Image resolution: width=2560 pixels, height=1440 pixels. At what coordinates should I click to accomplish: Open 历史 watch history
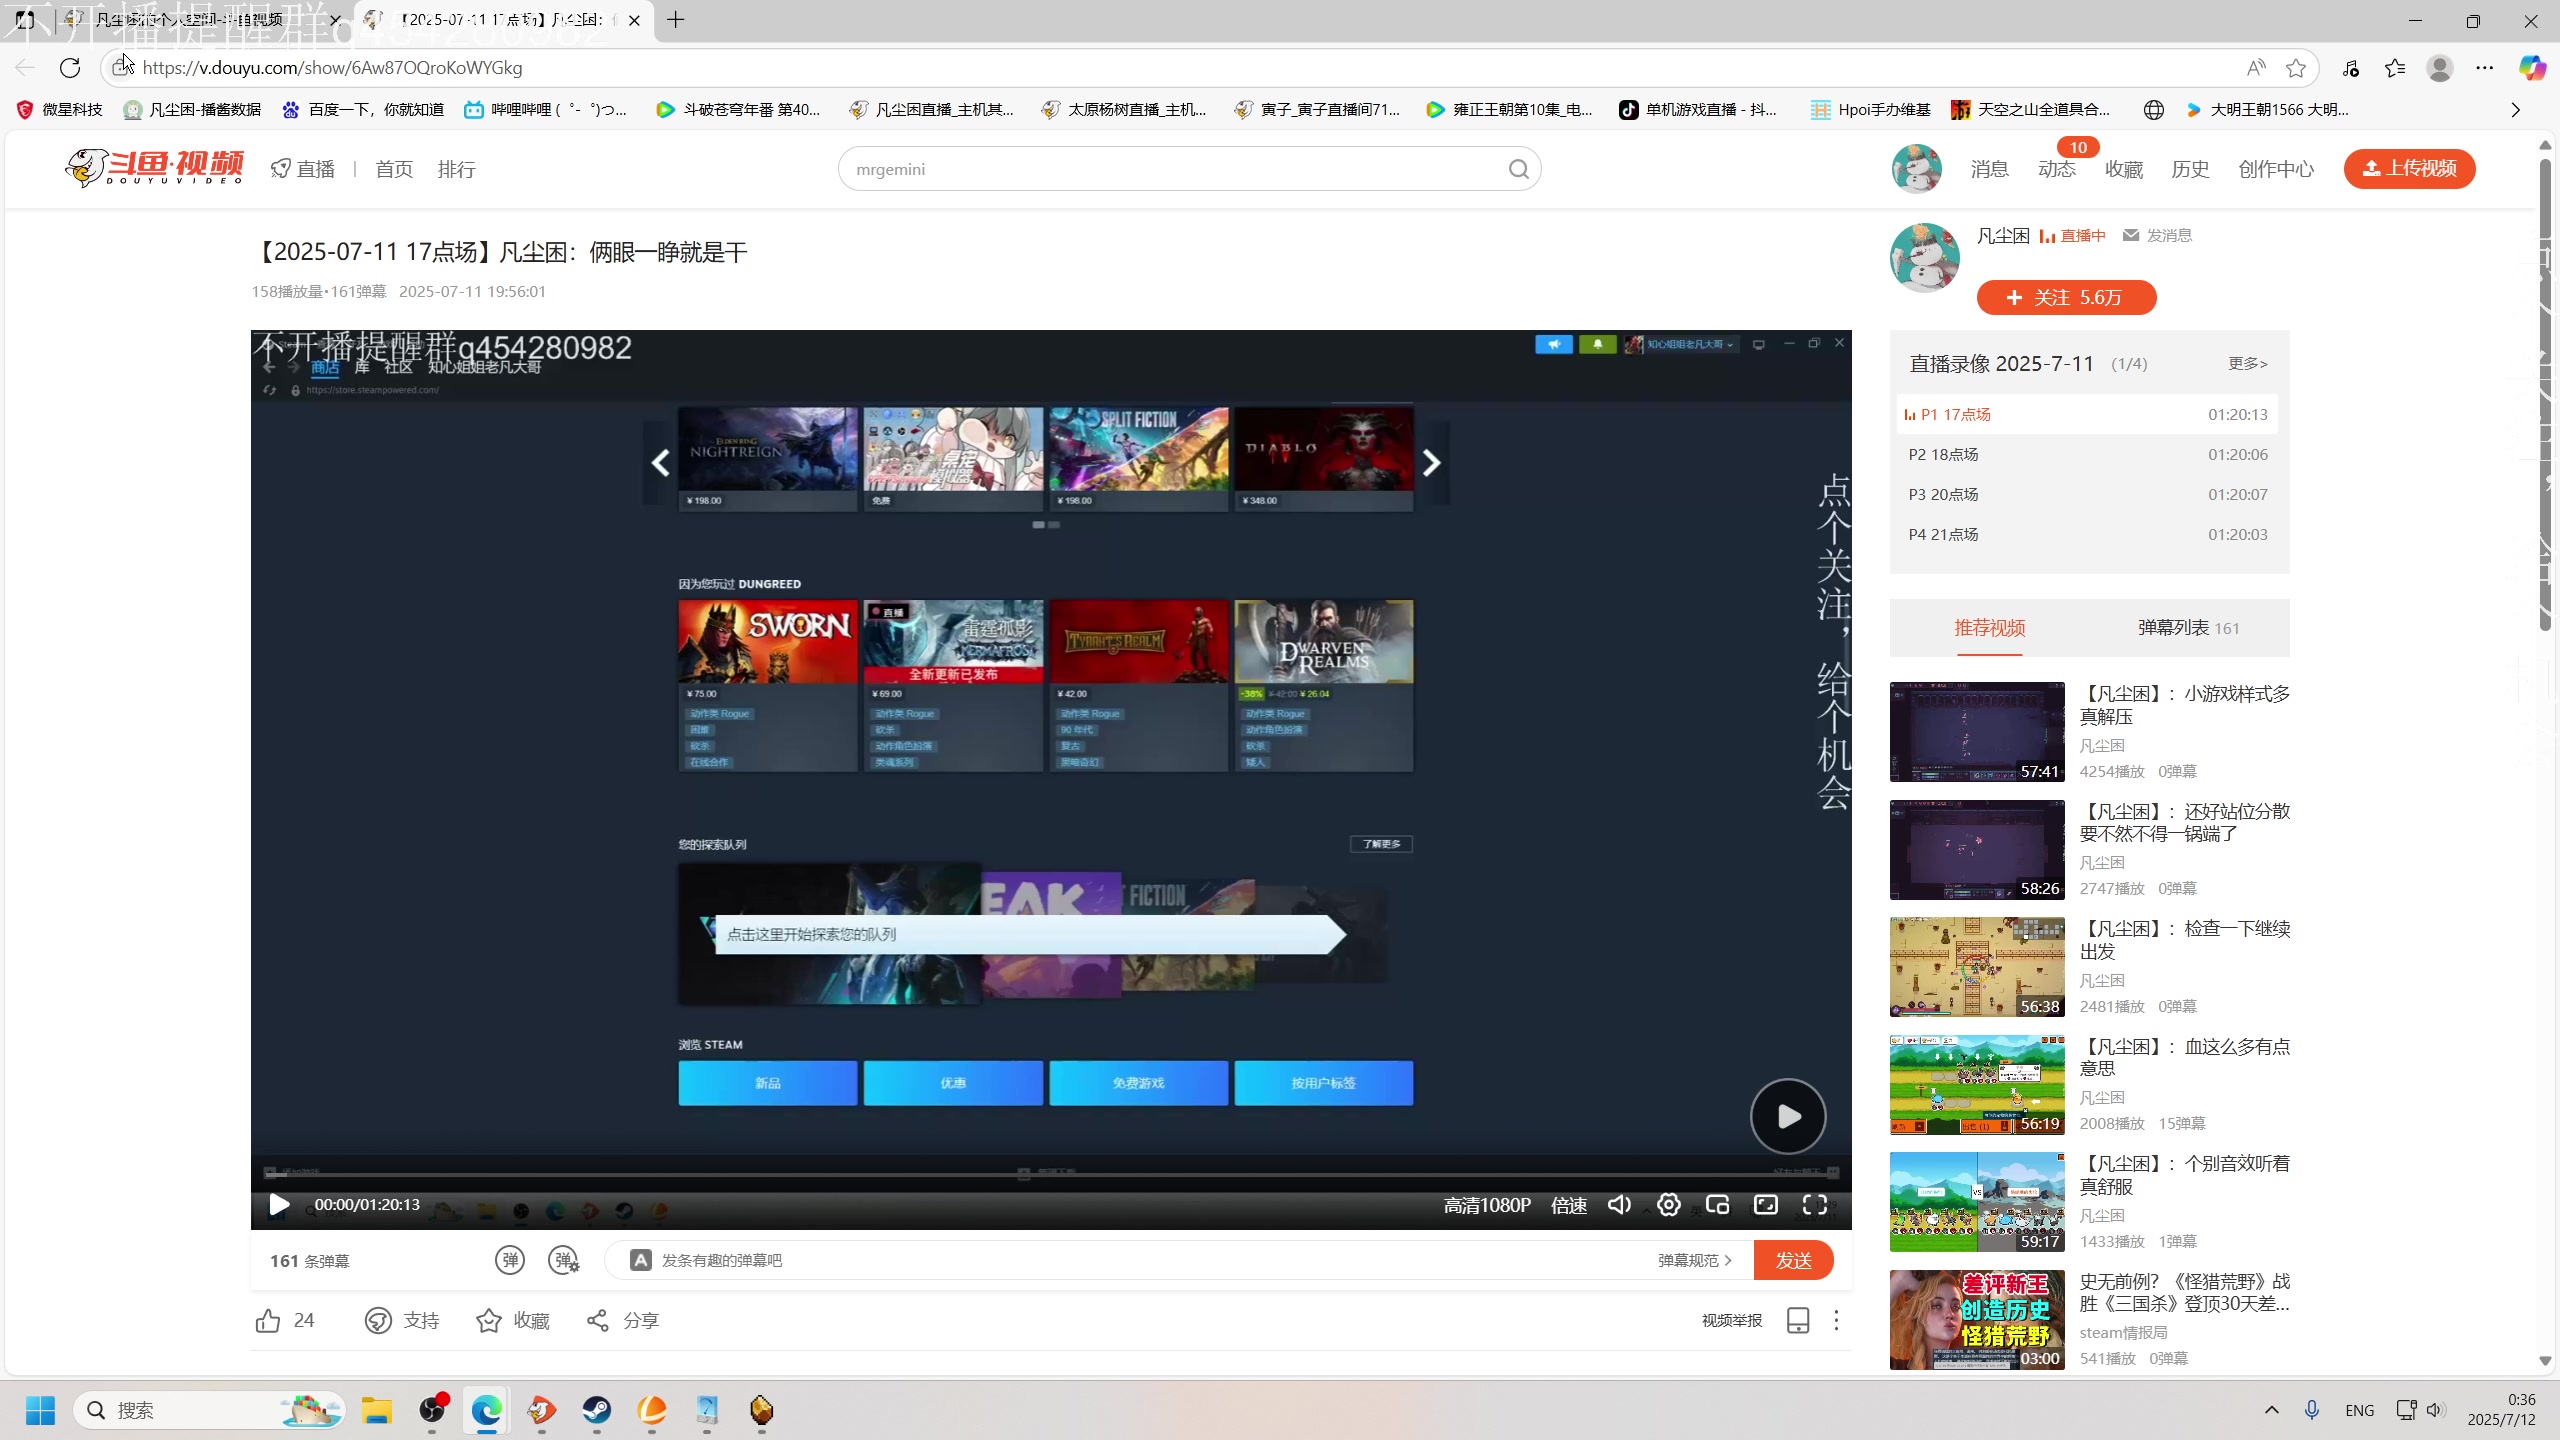coord(2190,169)
